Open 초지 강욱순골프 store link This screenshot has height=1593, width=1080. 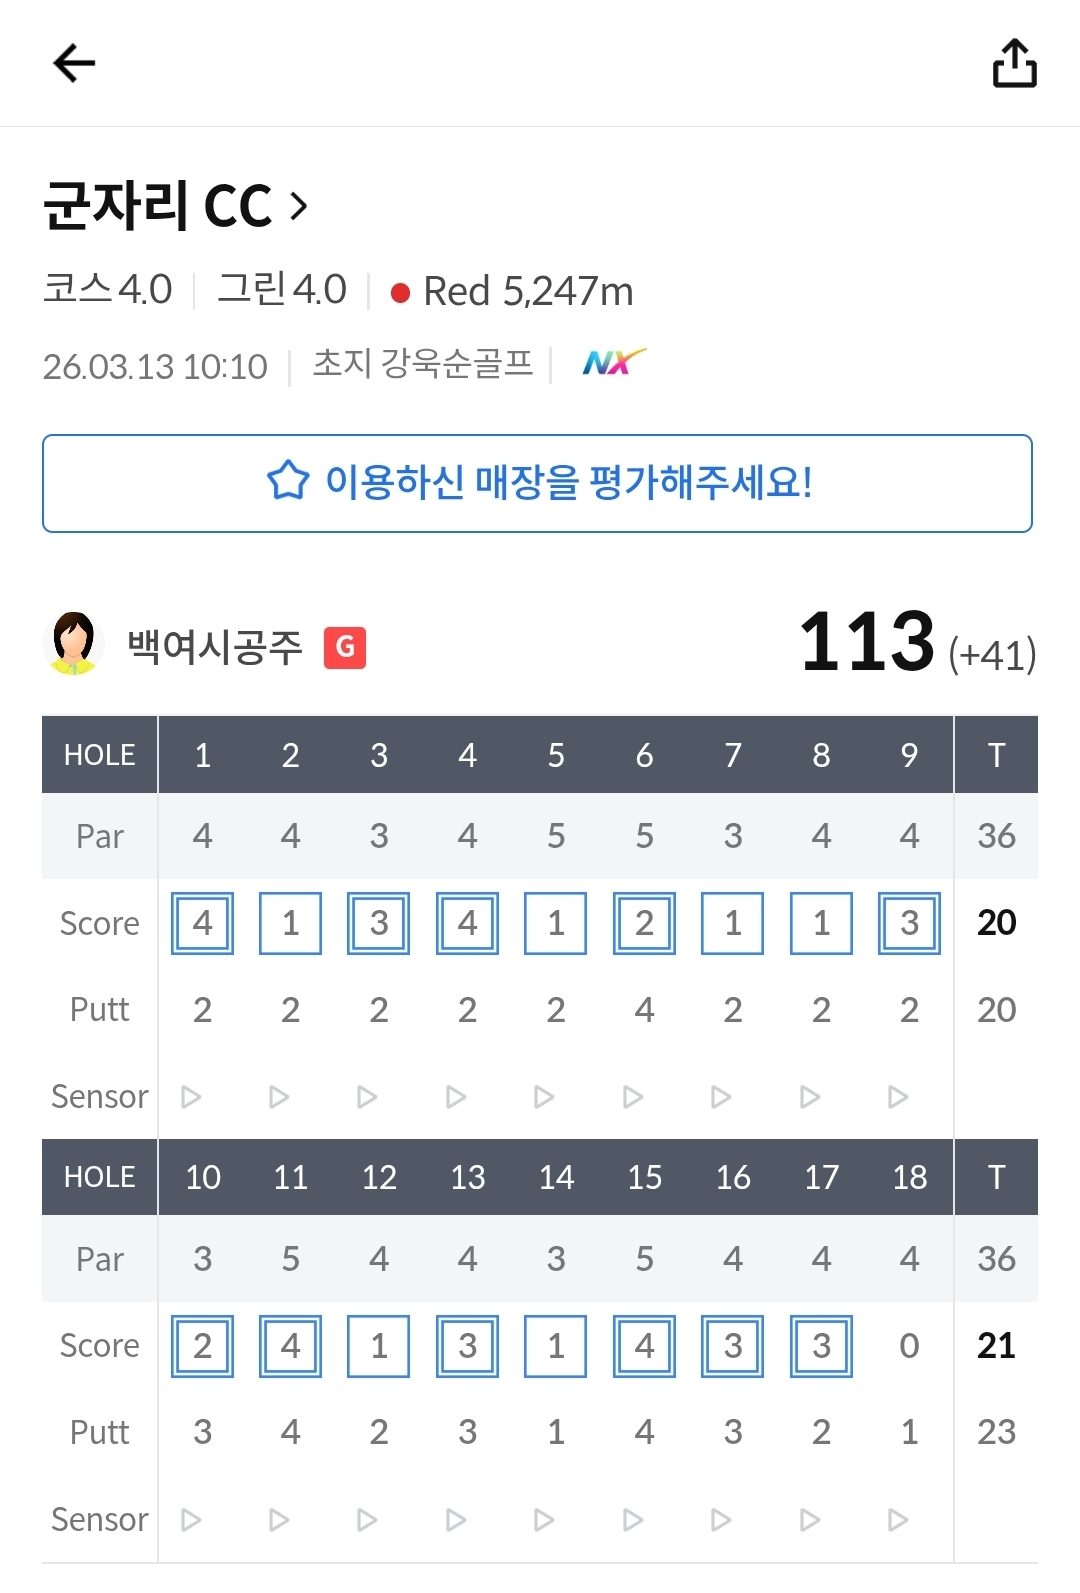(x=422, y=364)
